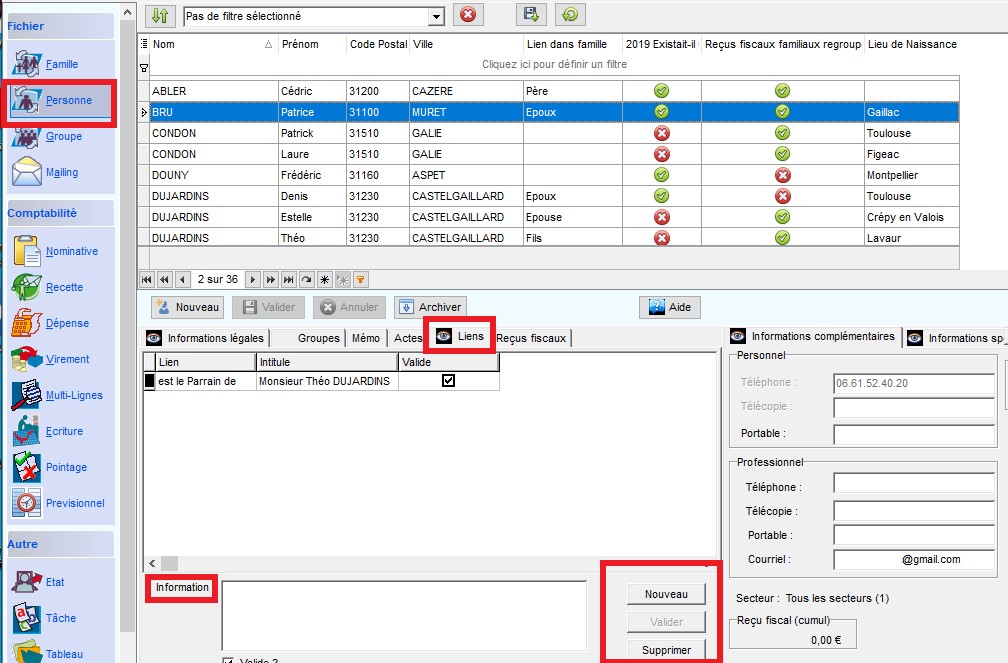
Task: Select the Virement icon
Action: [27, 359]
